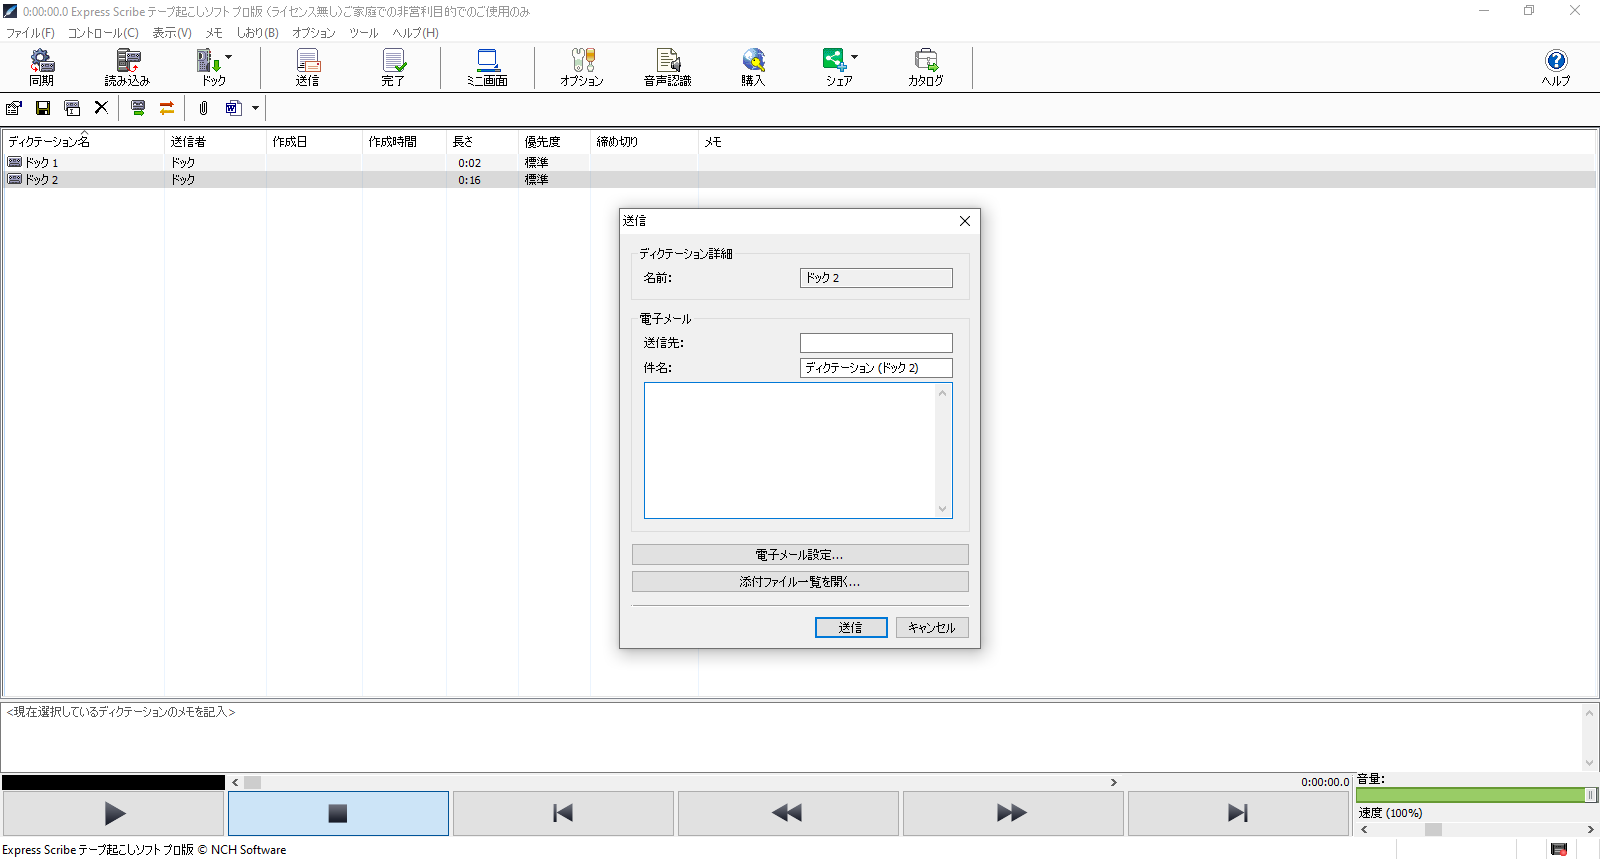The image size is (1600, 860).
Task: Click the green 音量 volume slider
Action: tap(1476, 795)
